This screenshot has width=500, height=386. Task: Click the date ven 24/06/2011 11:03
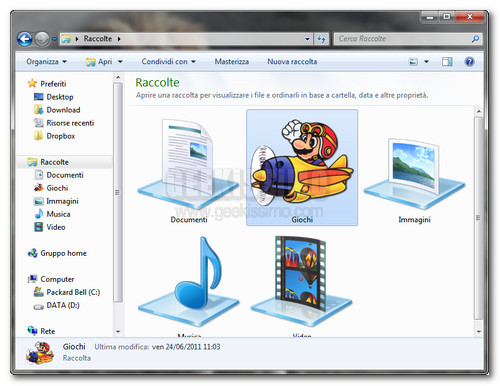coord(186,347)
